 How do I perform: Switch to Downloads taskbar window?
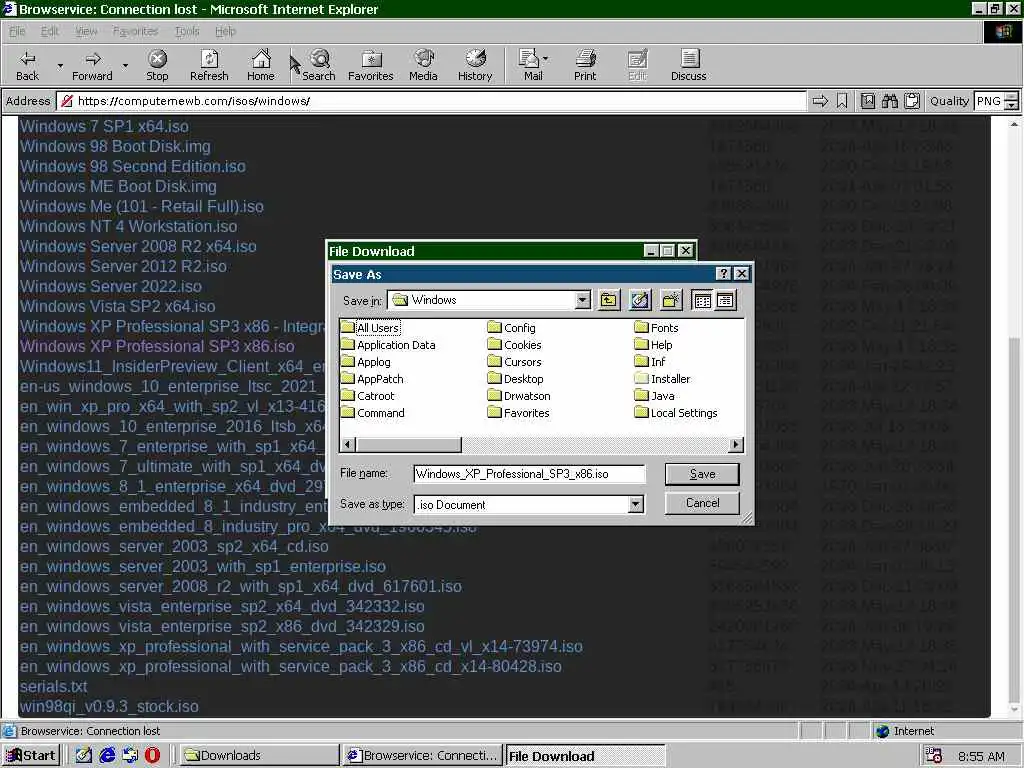pos(258,755)
